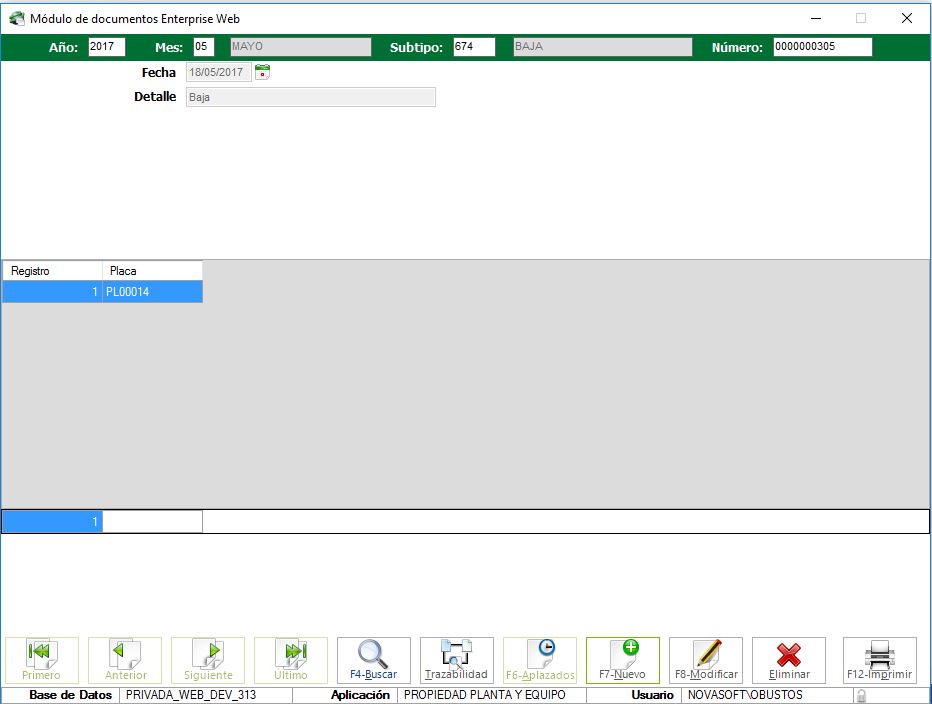Click the padlock icon in status bar
This screenshot has width=932, height=704.
click(x=861, y=695)
